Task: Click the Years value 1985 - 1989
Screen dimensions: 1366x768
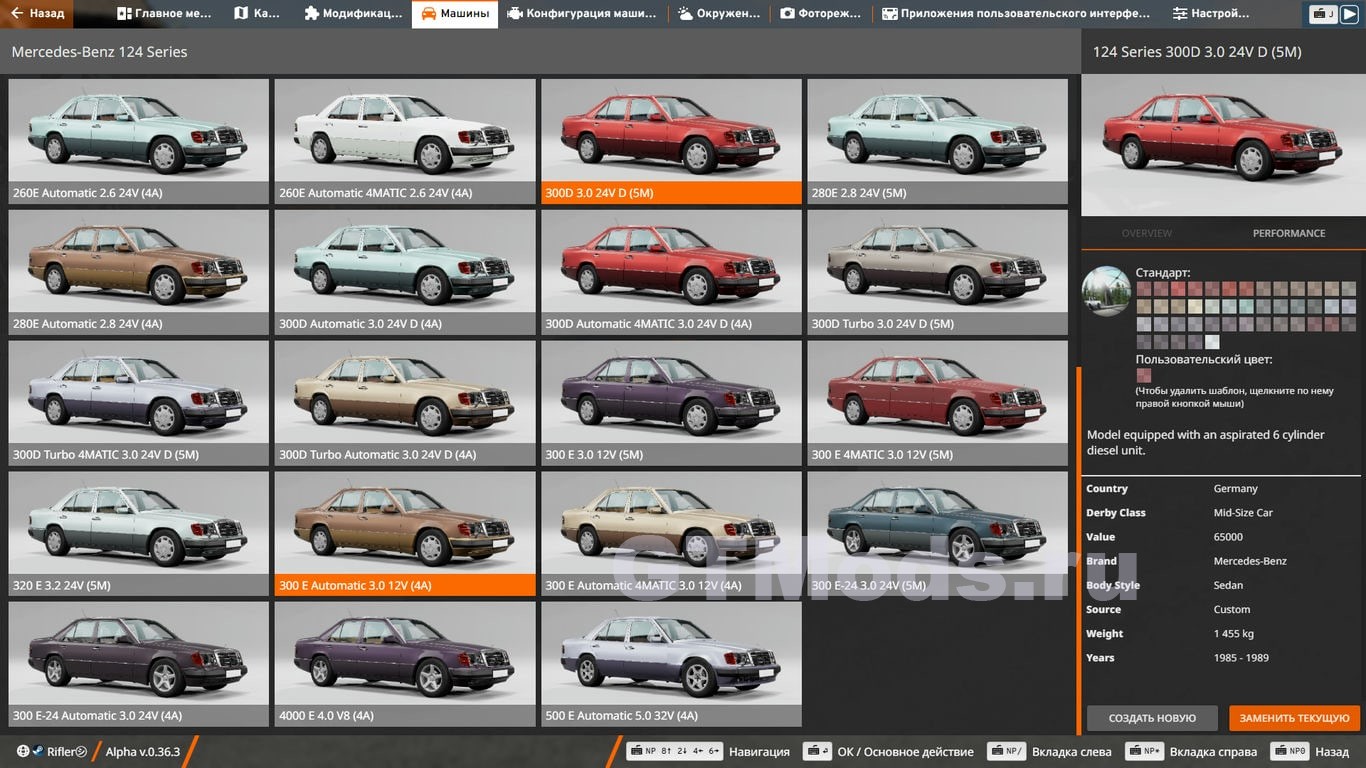Action: tap(1241, 657)
